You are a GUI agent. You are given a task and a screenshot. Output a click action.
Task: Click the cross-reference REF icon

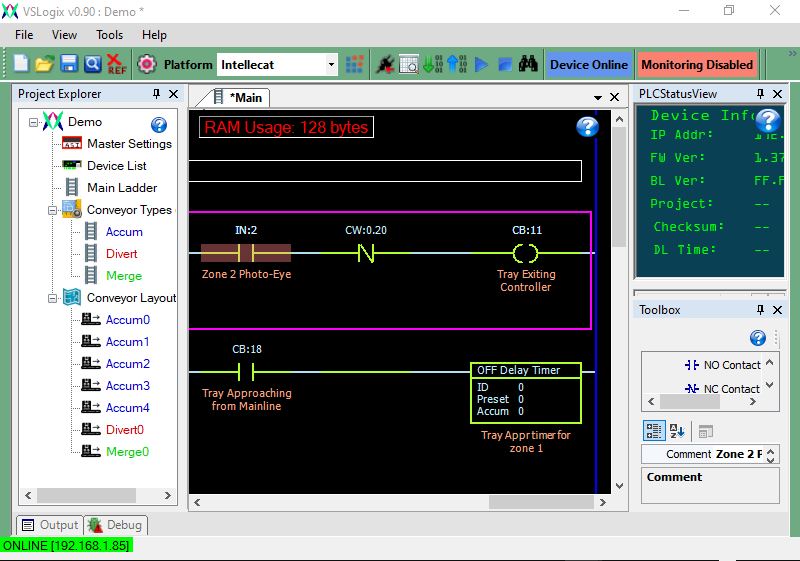[117, 64]
